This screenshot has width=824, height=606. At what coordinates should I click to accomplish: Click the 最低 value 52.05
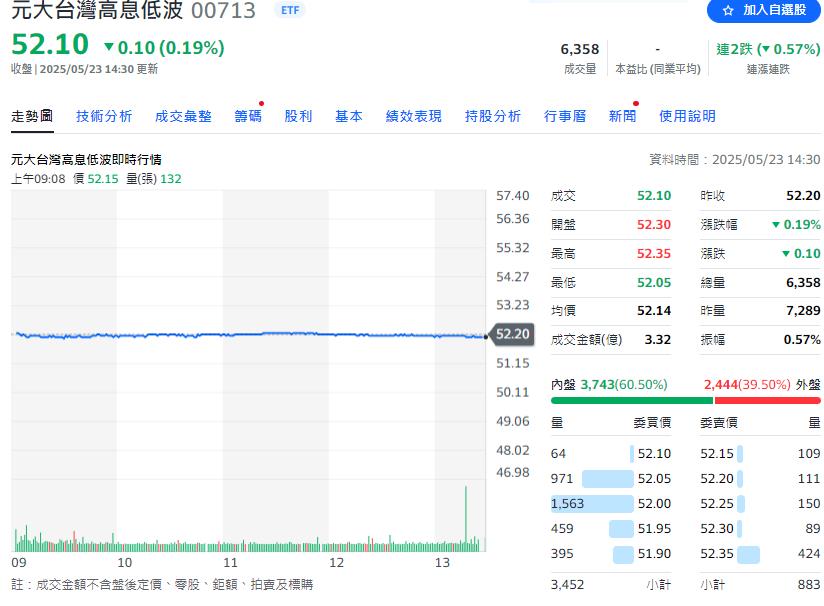(x=654, y=283)
